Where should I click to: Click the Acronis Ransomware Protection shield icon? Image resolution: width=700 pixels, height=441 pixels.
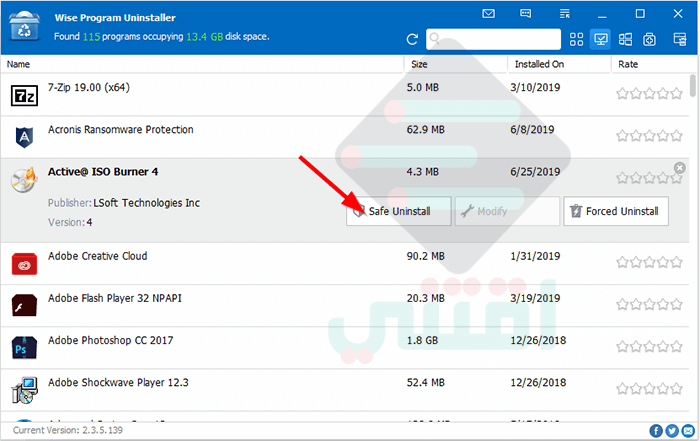(x=24, y=137)
